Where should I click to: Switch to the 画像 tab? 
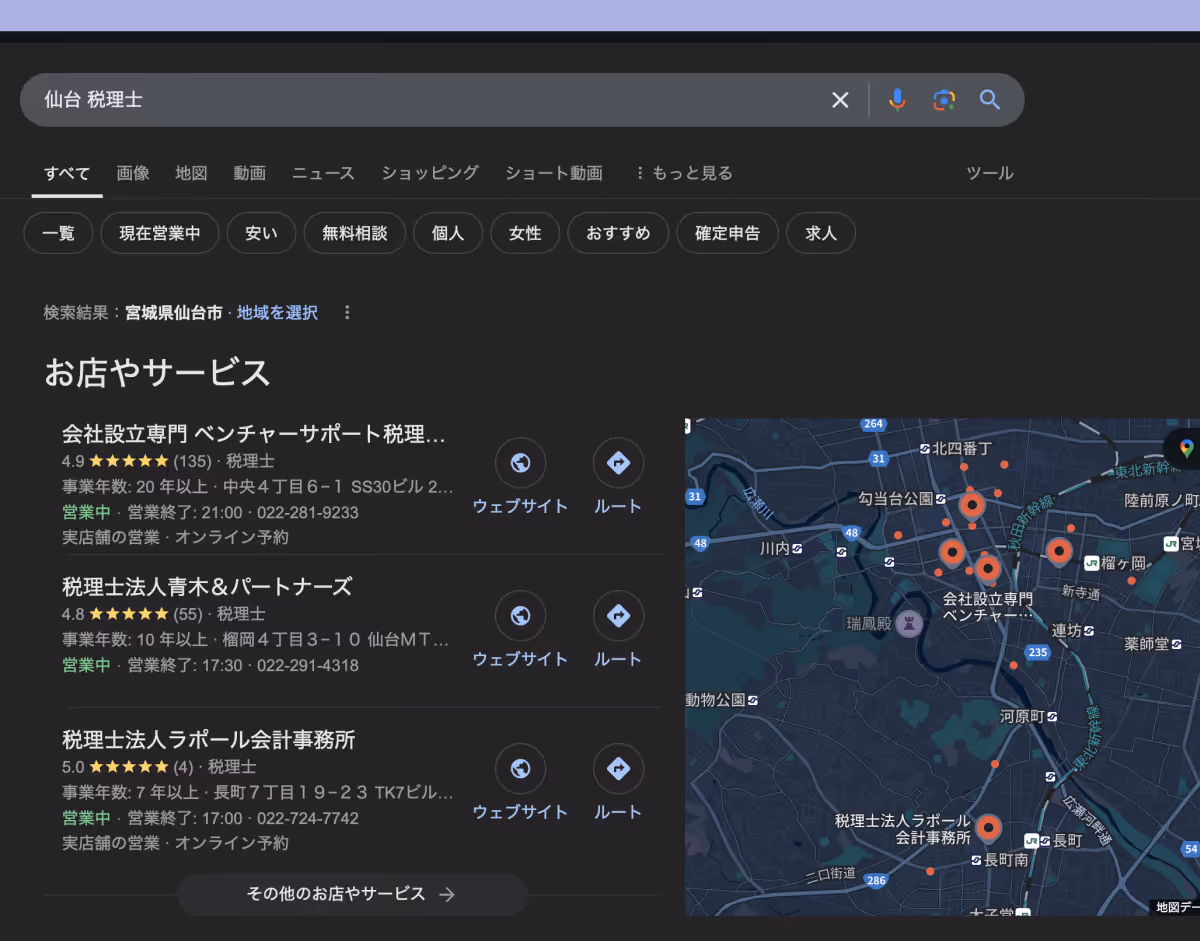(133, 173)
